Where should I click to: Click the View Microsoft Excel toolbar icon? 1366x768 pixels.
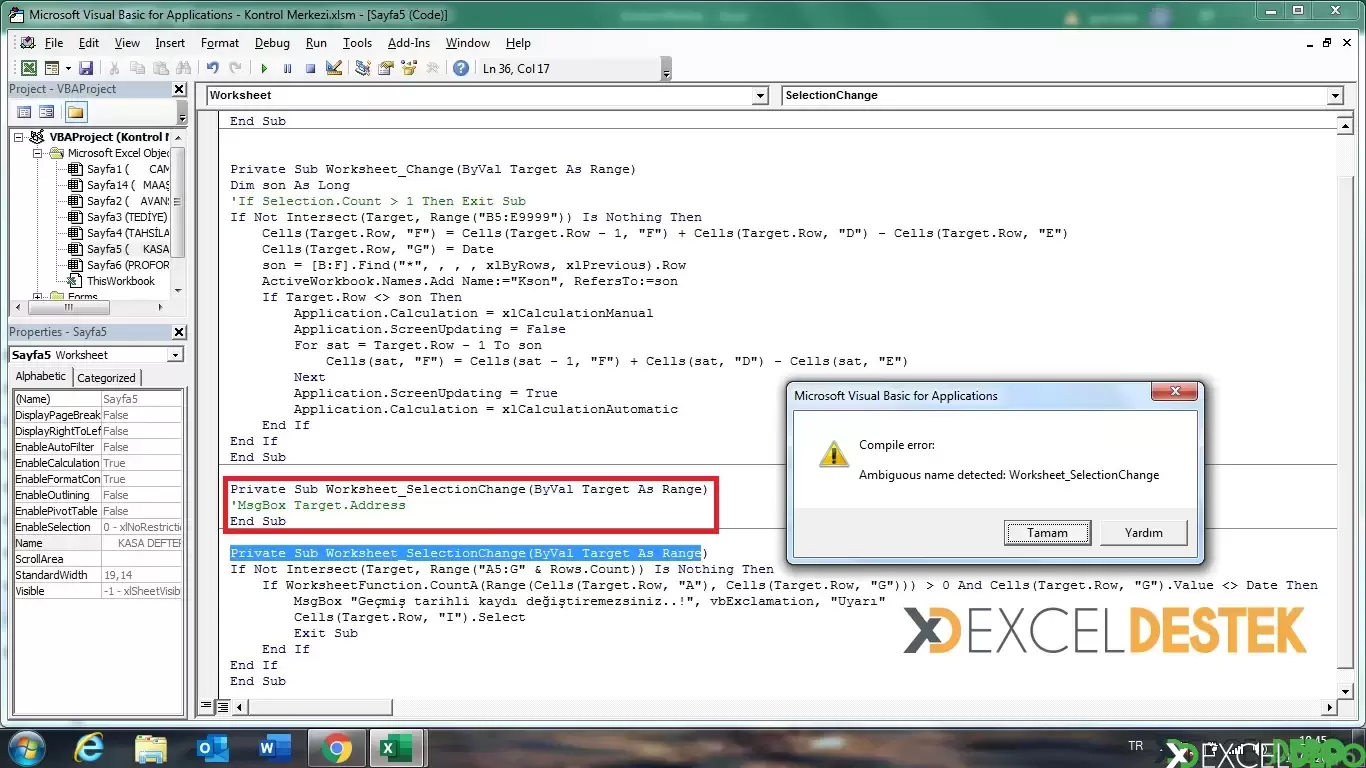[28, 68]
